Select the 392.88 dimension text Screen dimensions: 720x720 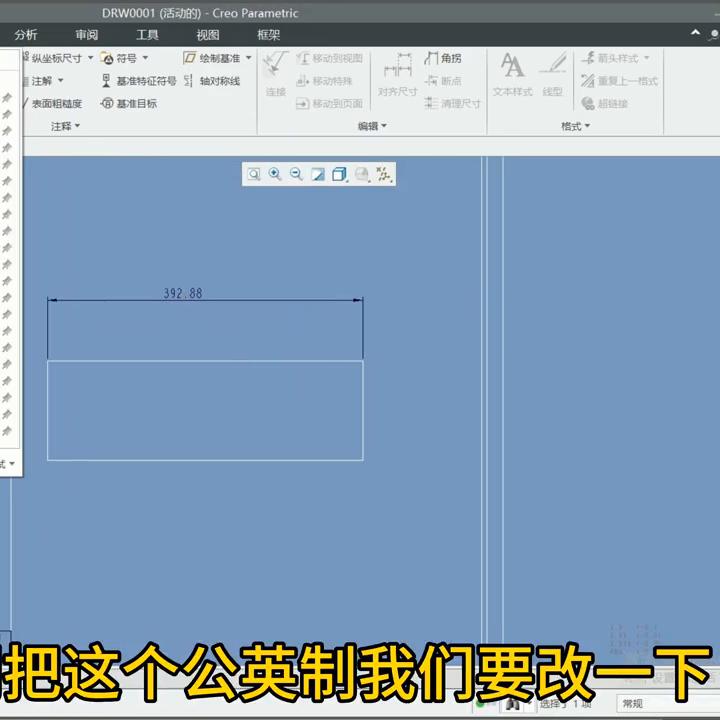(183, 293)
